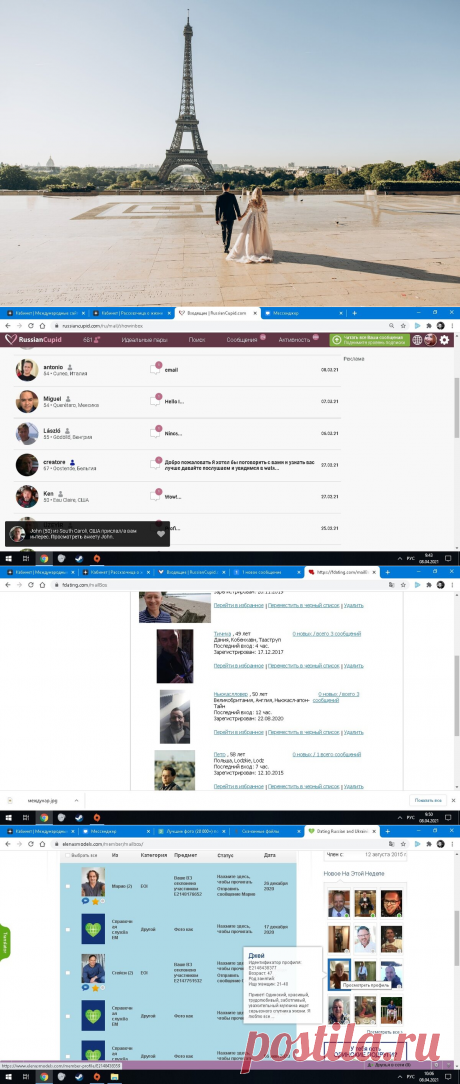Viewport: 460px width, 1084px height.
Task: Open the 'Активность' menu on RussianCupid
Action: tap(295, 339)
